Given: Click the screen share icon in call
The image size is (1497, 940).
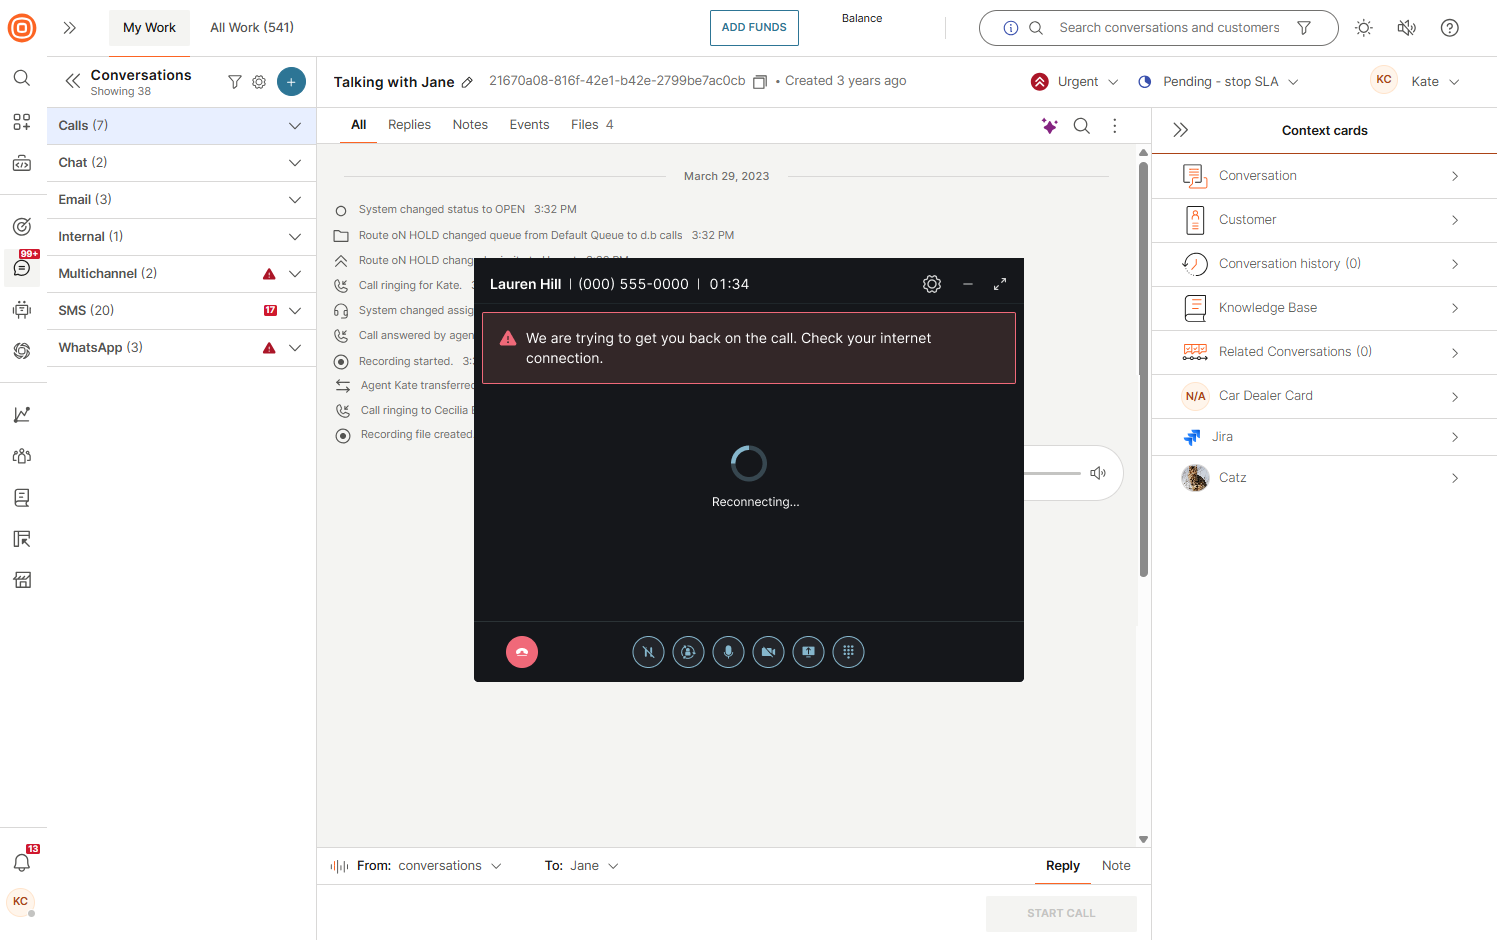Looking at the screenshot, I should [808, 652].
